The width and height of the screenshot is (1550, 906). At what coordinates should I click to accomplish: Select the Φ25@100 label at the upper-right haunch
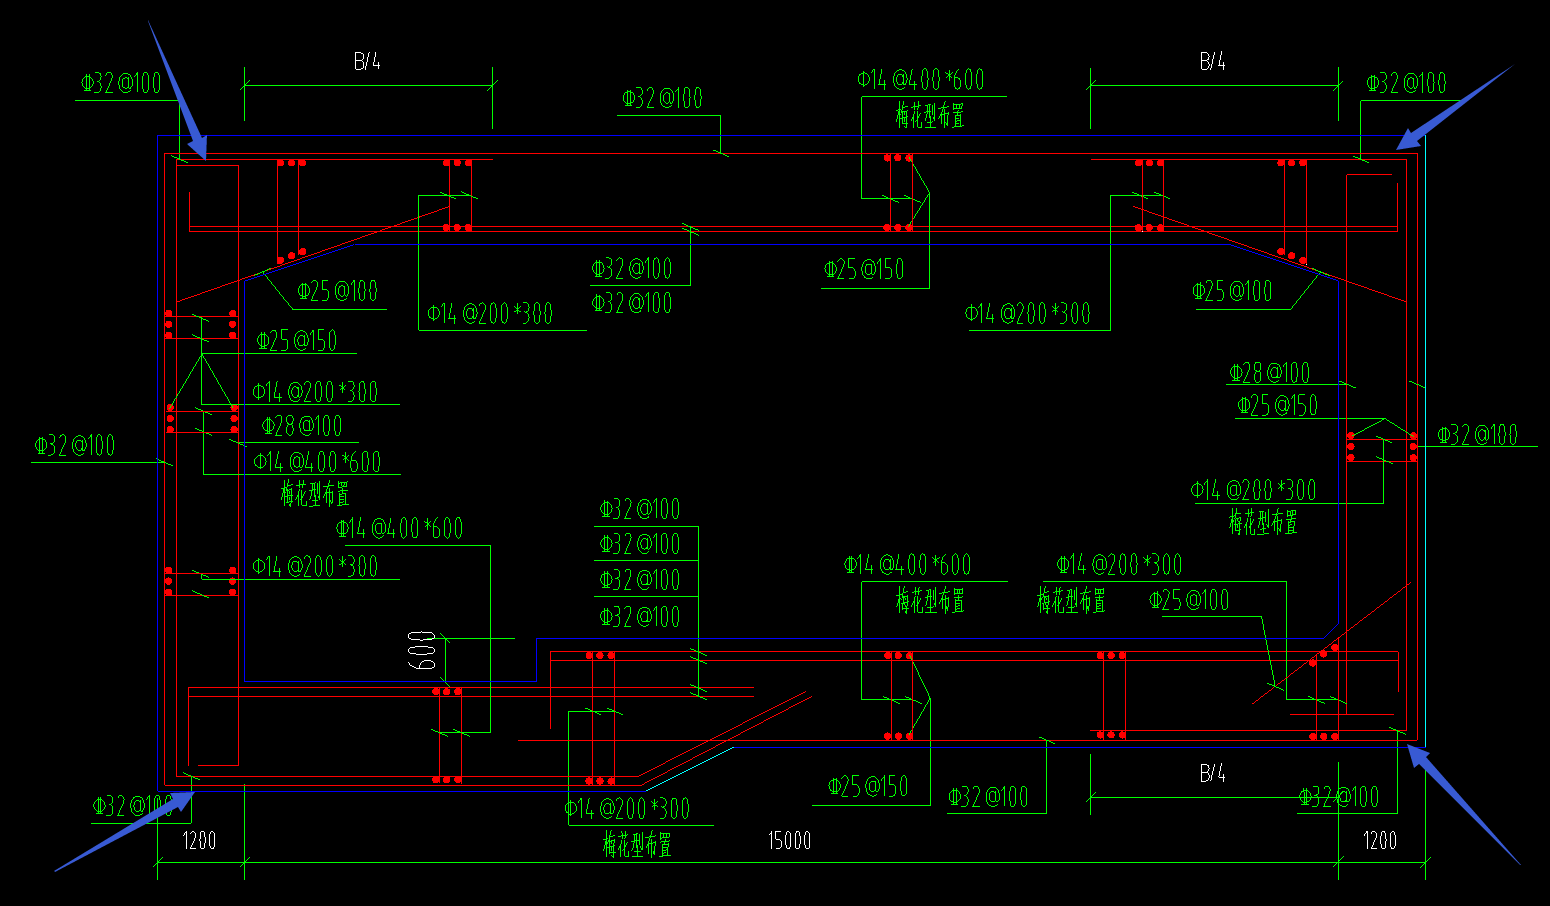(x=1233, y=292)
